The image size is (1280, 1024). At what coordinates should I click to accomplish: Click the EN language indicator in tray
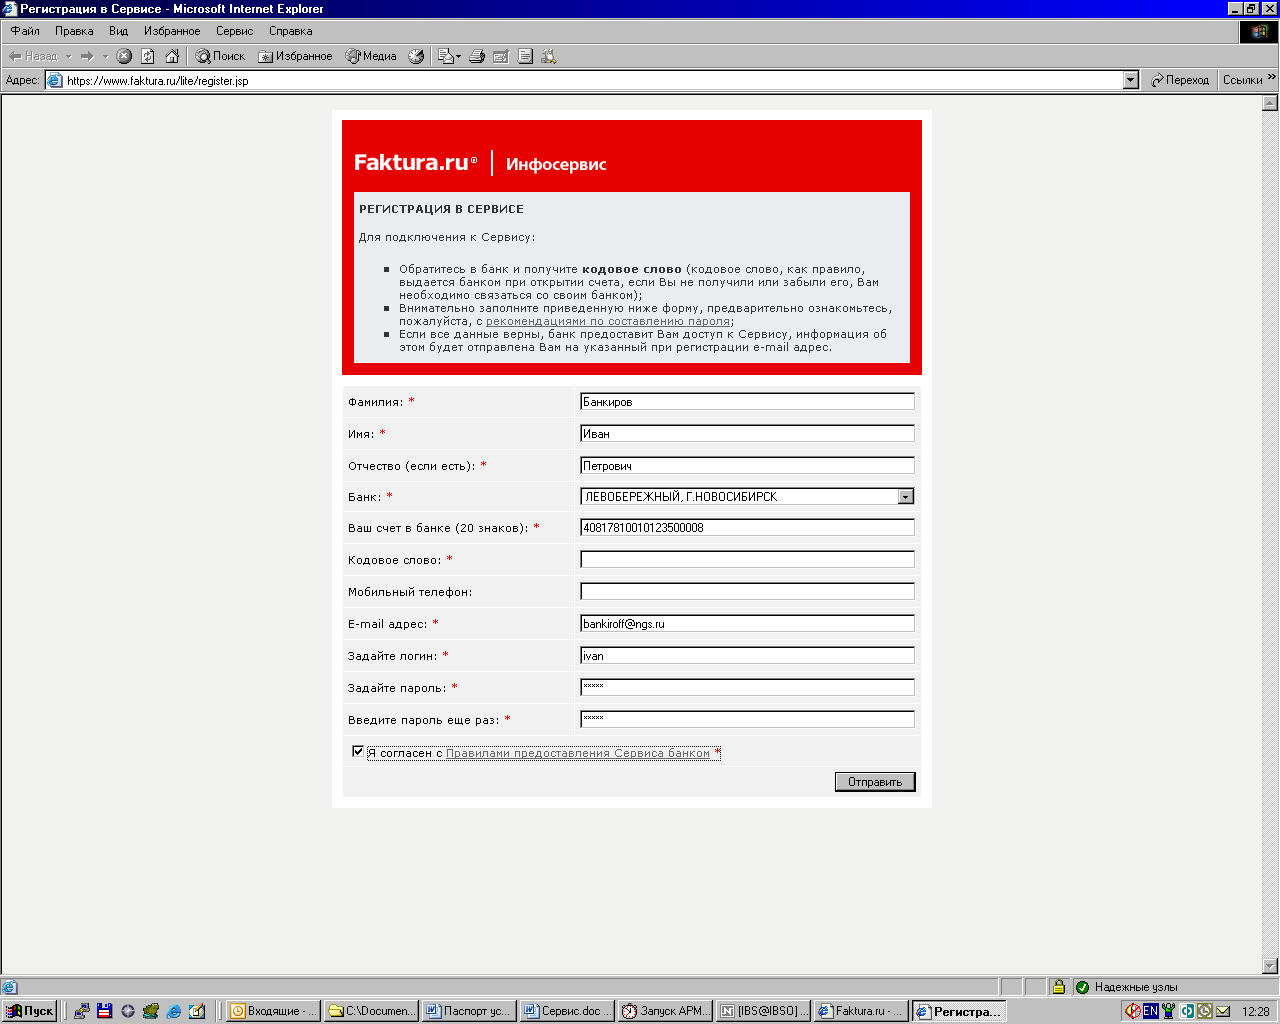click(1151, 1011)
